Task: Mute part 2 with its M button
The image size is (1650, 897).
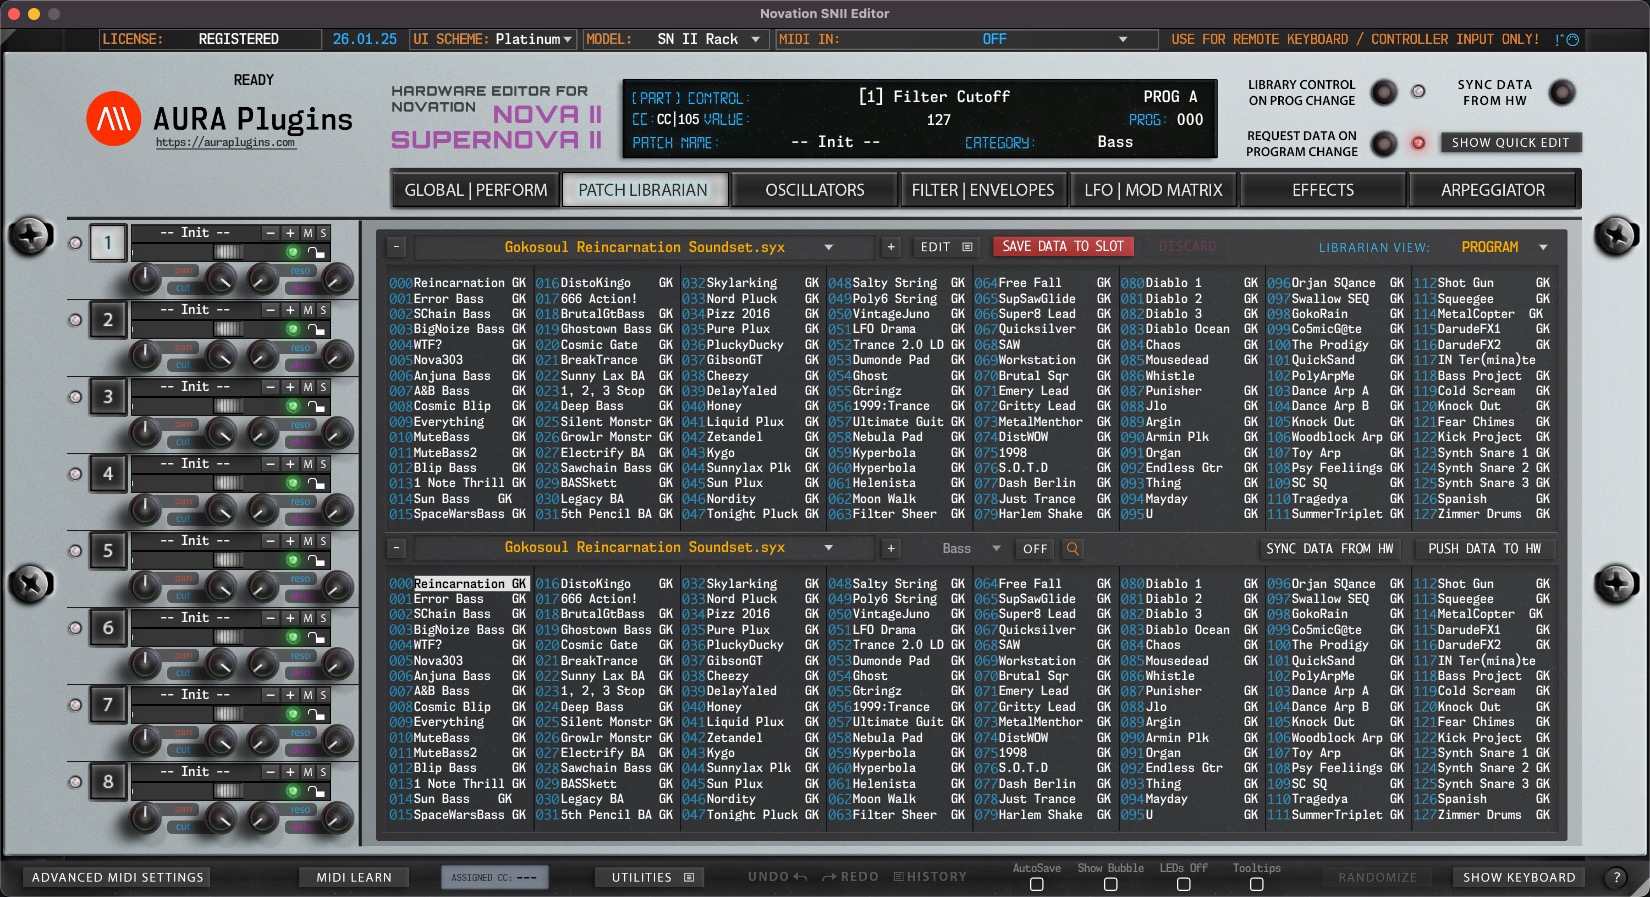Action: pyautogui.click(x=308, y=310)
